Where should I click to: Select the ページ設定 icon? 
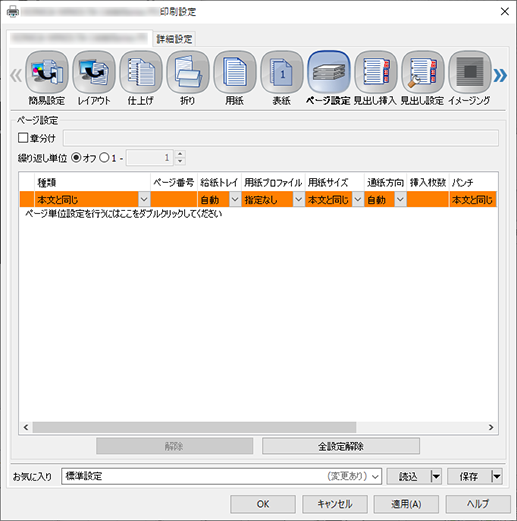coord(329,77)
